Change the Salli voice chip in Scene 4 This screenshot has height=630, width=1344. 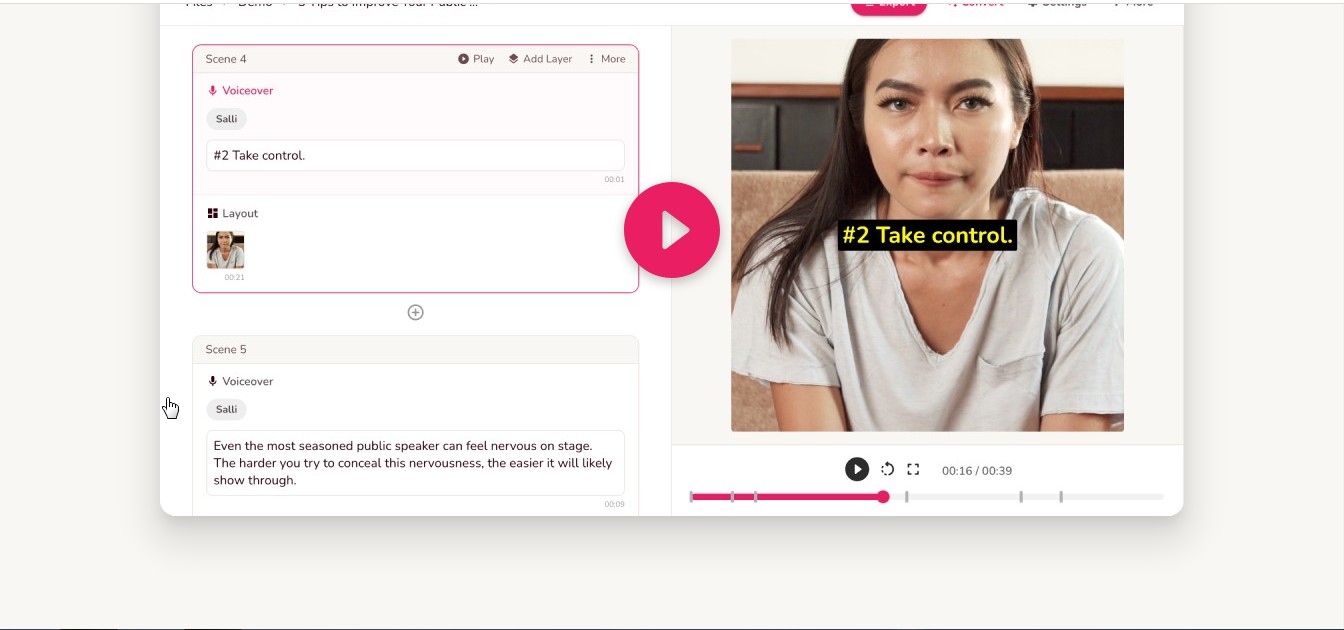pyautogui.click(x=226, y=119)
